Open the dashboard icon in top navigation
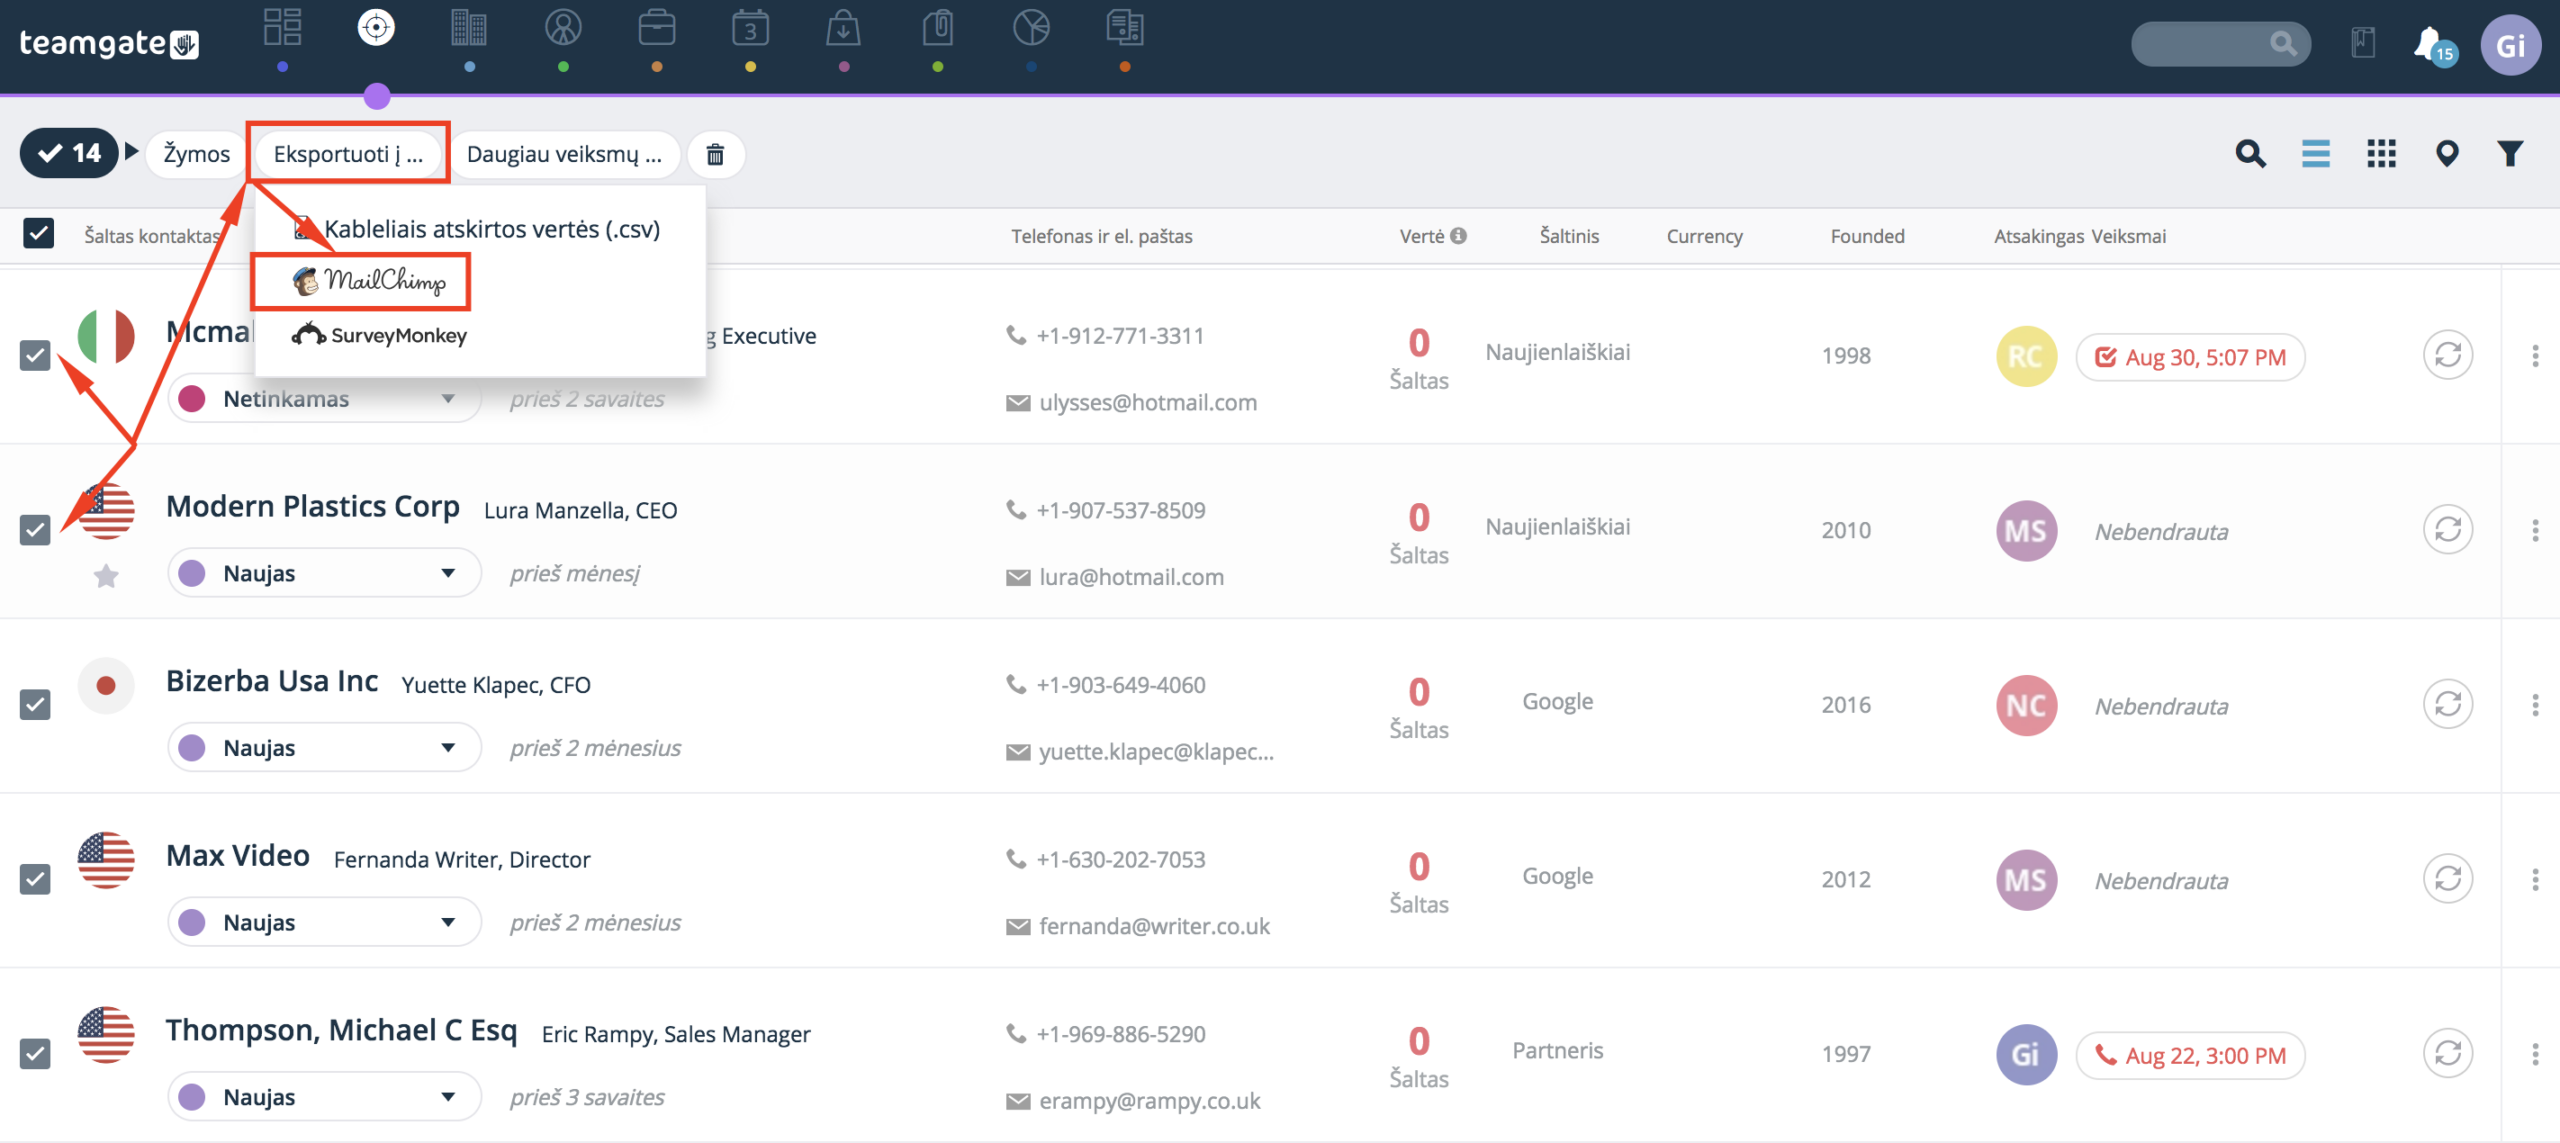2560x1143 pixels. coord(282,28)
